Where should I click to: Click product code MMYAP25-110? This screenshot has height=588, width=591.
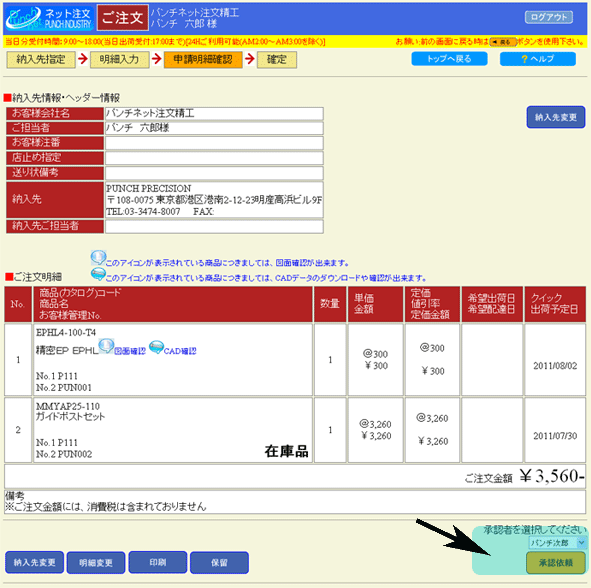[x=68, y=406]
